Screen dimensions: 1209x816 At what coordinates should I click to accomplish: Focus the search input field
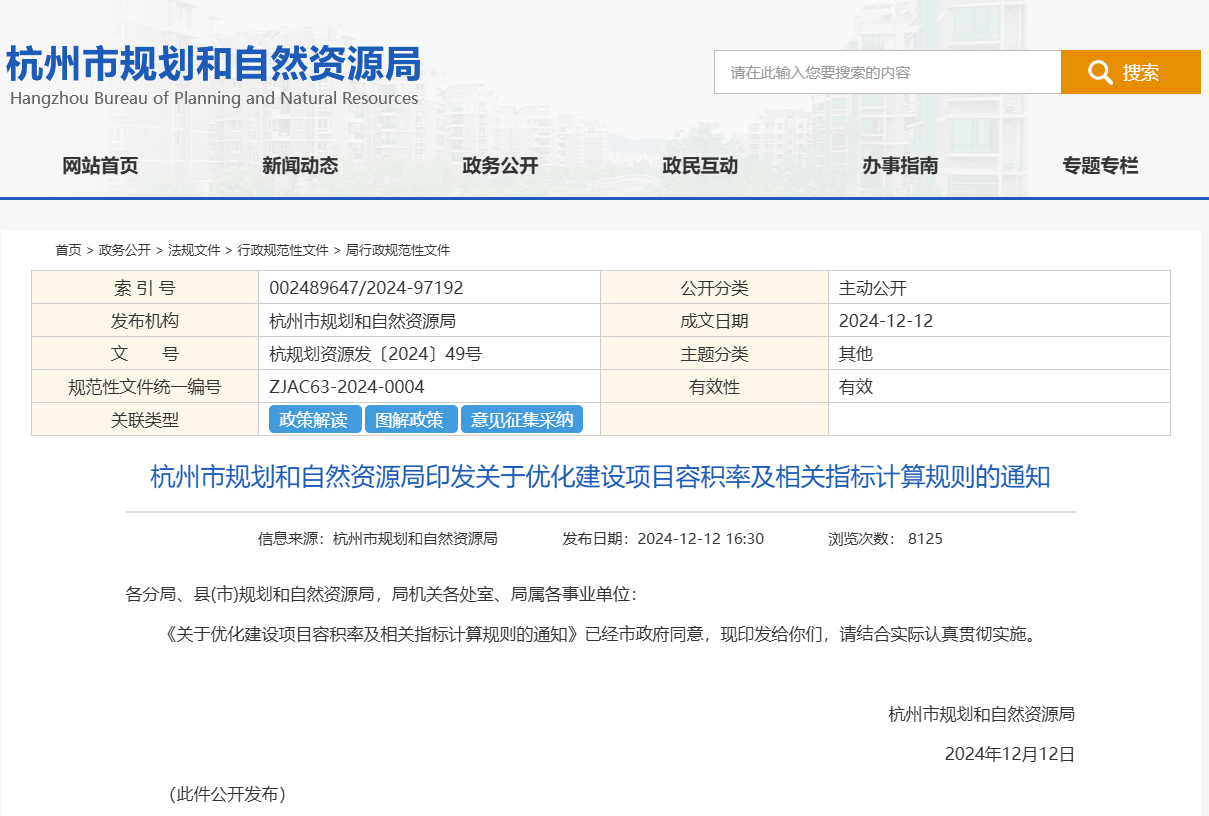pyautogui.click(x=887, y=72)
